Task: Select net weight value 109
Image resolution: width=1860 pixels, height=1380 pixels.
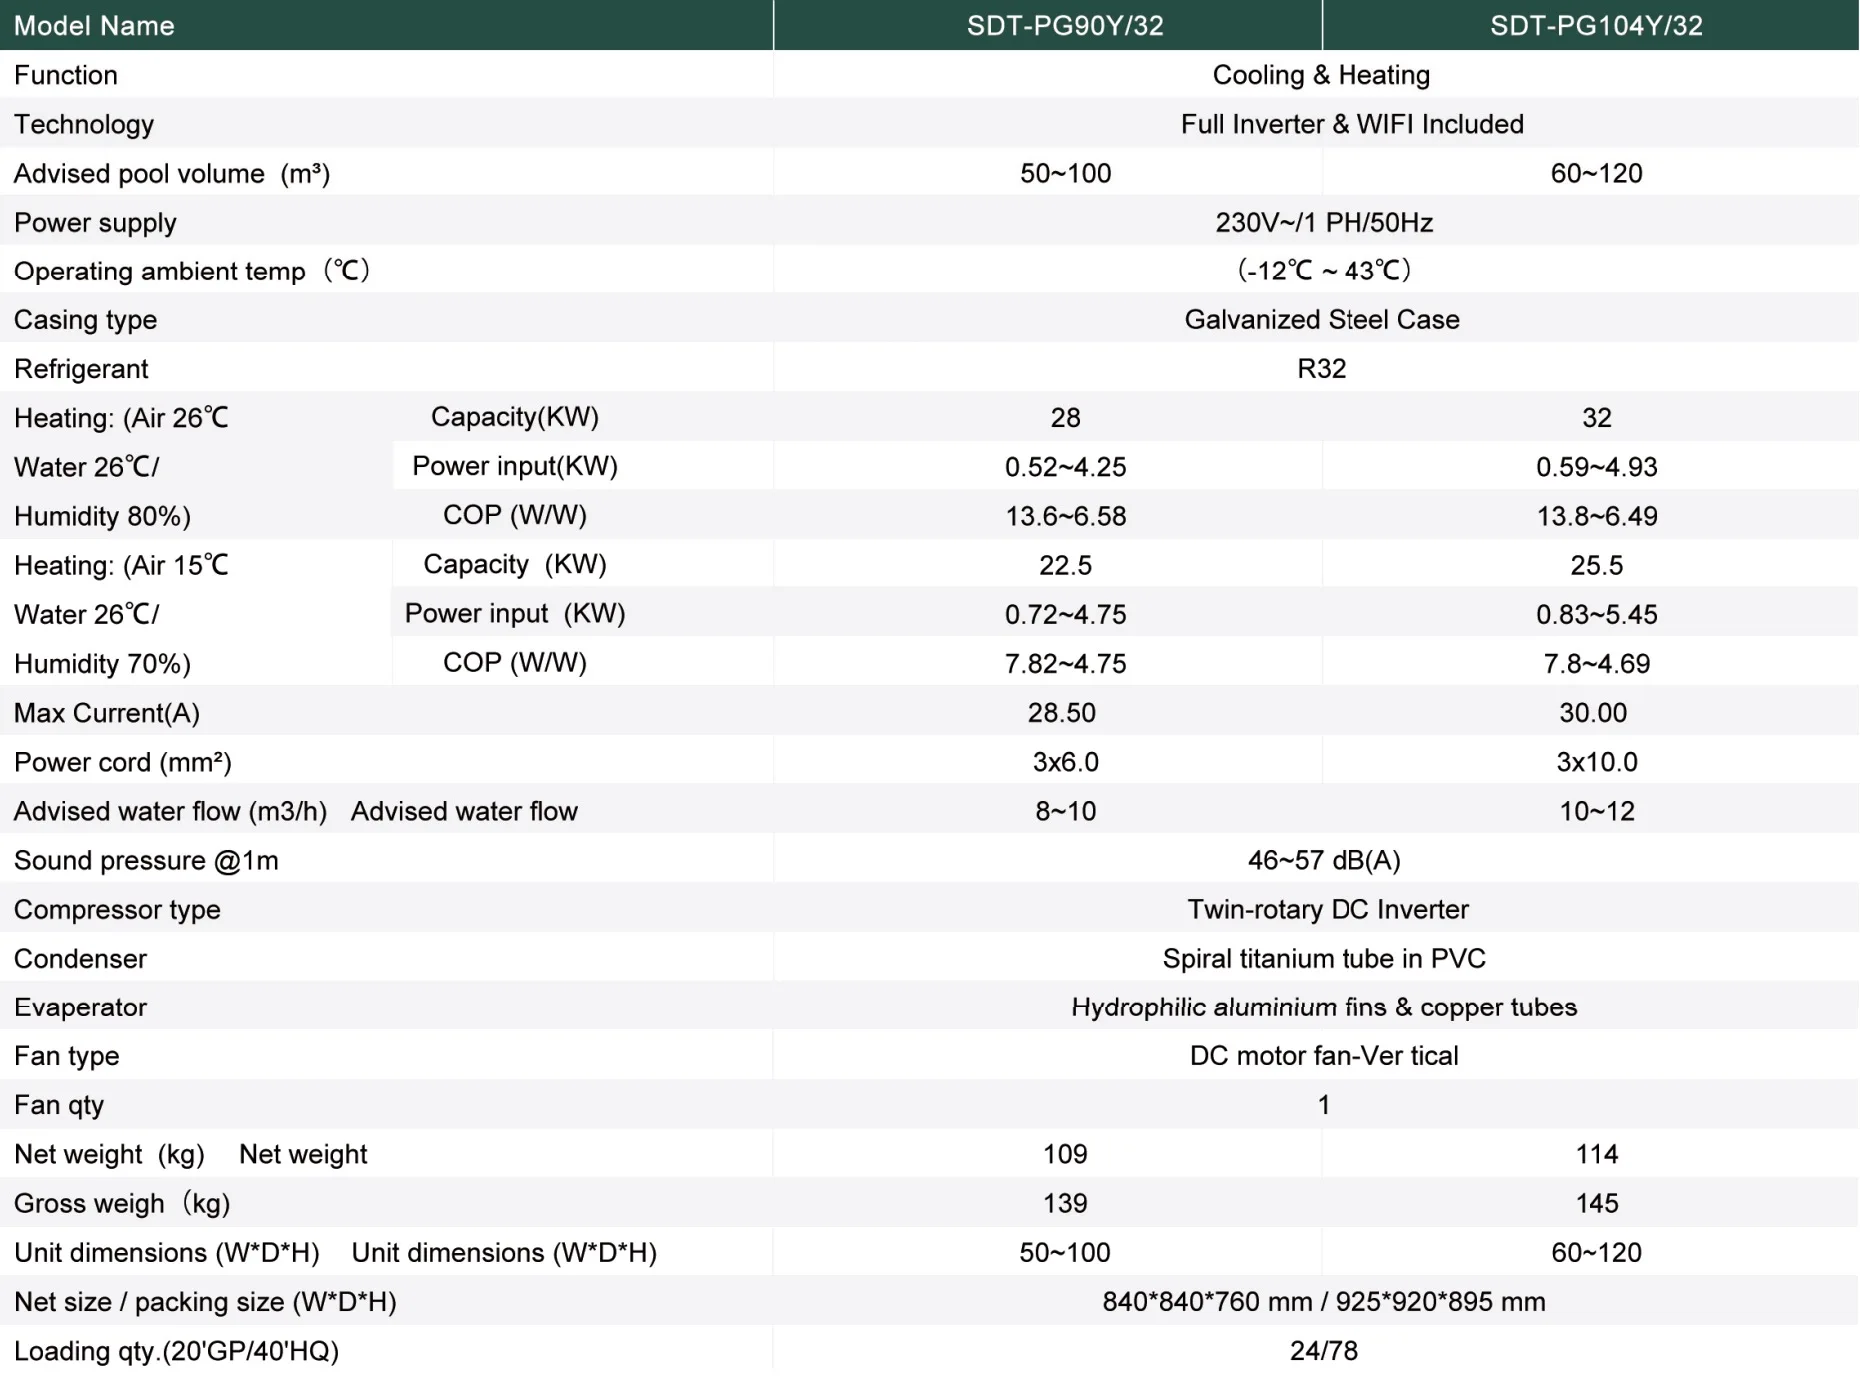Action: pyautogui.click(x=1065, y=1154)
